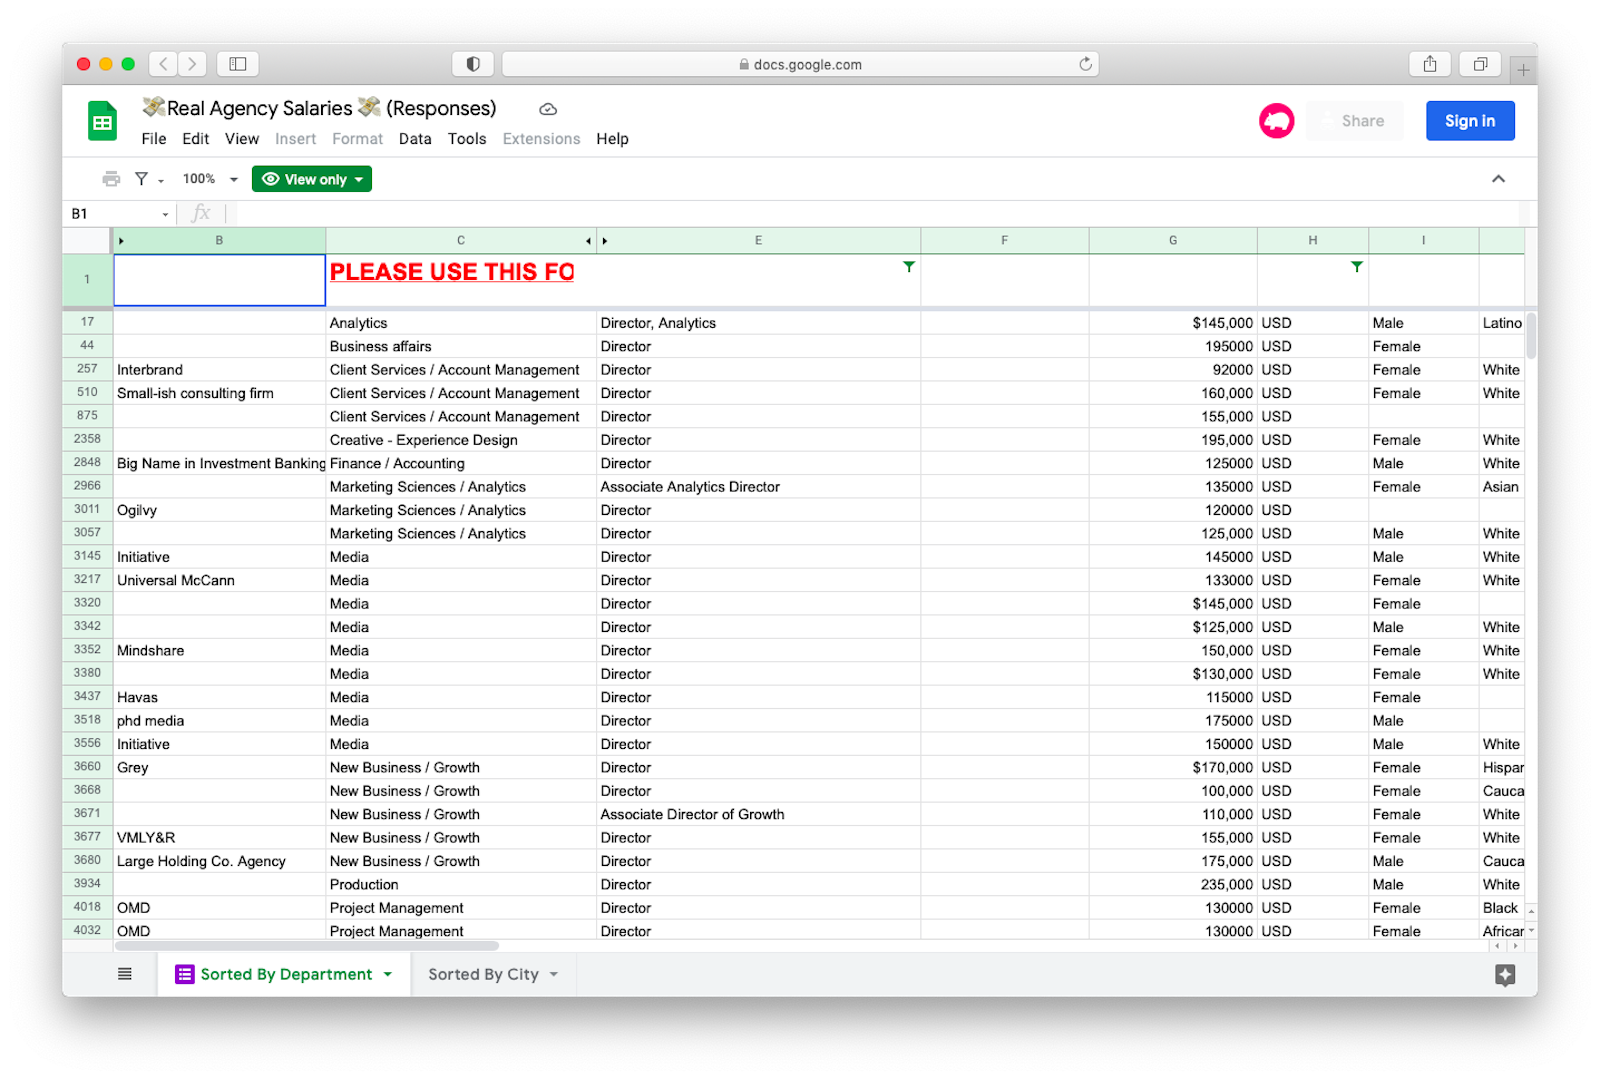Toggle the Safari sidebar button
Image resolution: width=1600 pixels, height=1079 pixels.
pos(238,64)
